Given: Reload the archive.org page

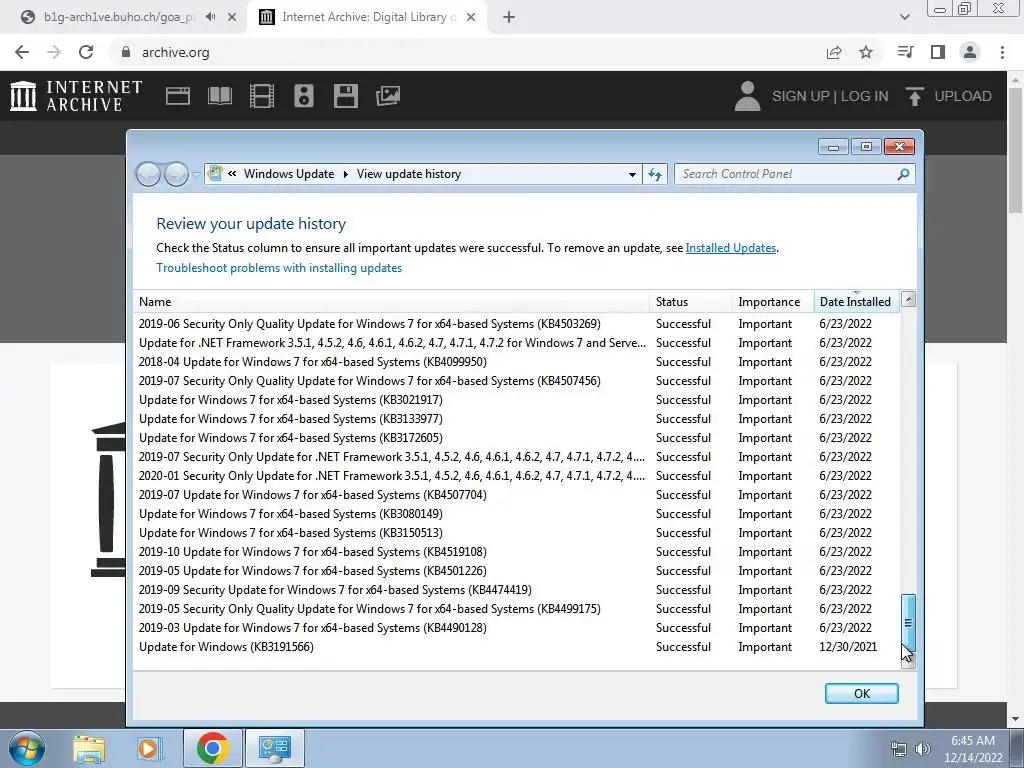Looking at the screenshot, I should tap(86, 52).
